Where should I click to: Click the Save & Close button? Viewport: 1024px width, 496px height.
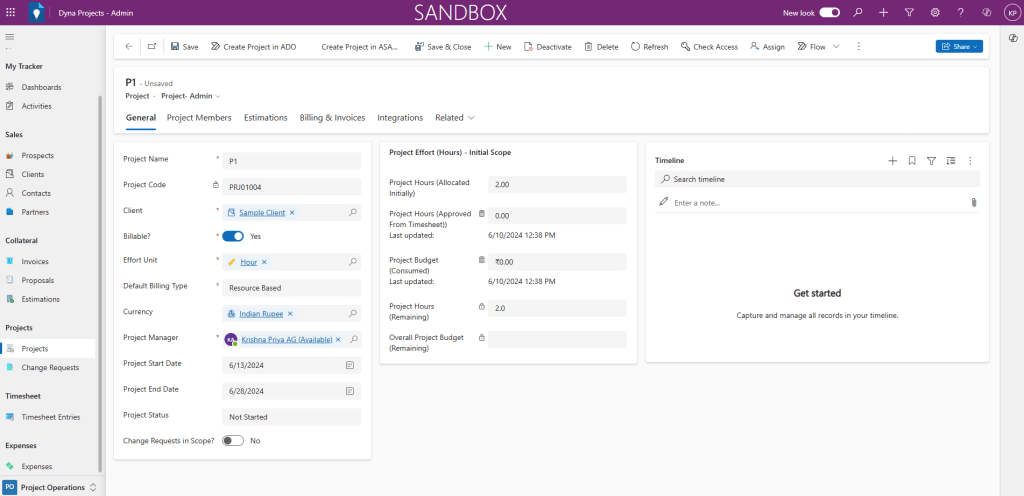(x=442, y=47)
